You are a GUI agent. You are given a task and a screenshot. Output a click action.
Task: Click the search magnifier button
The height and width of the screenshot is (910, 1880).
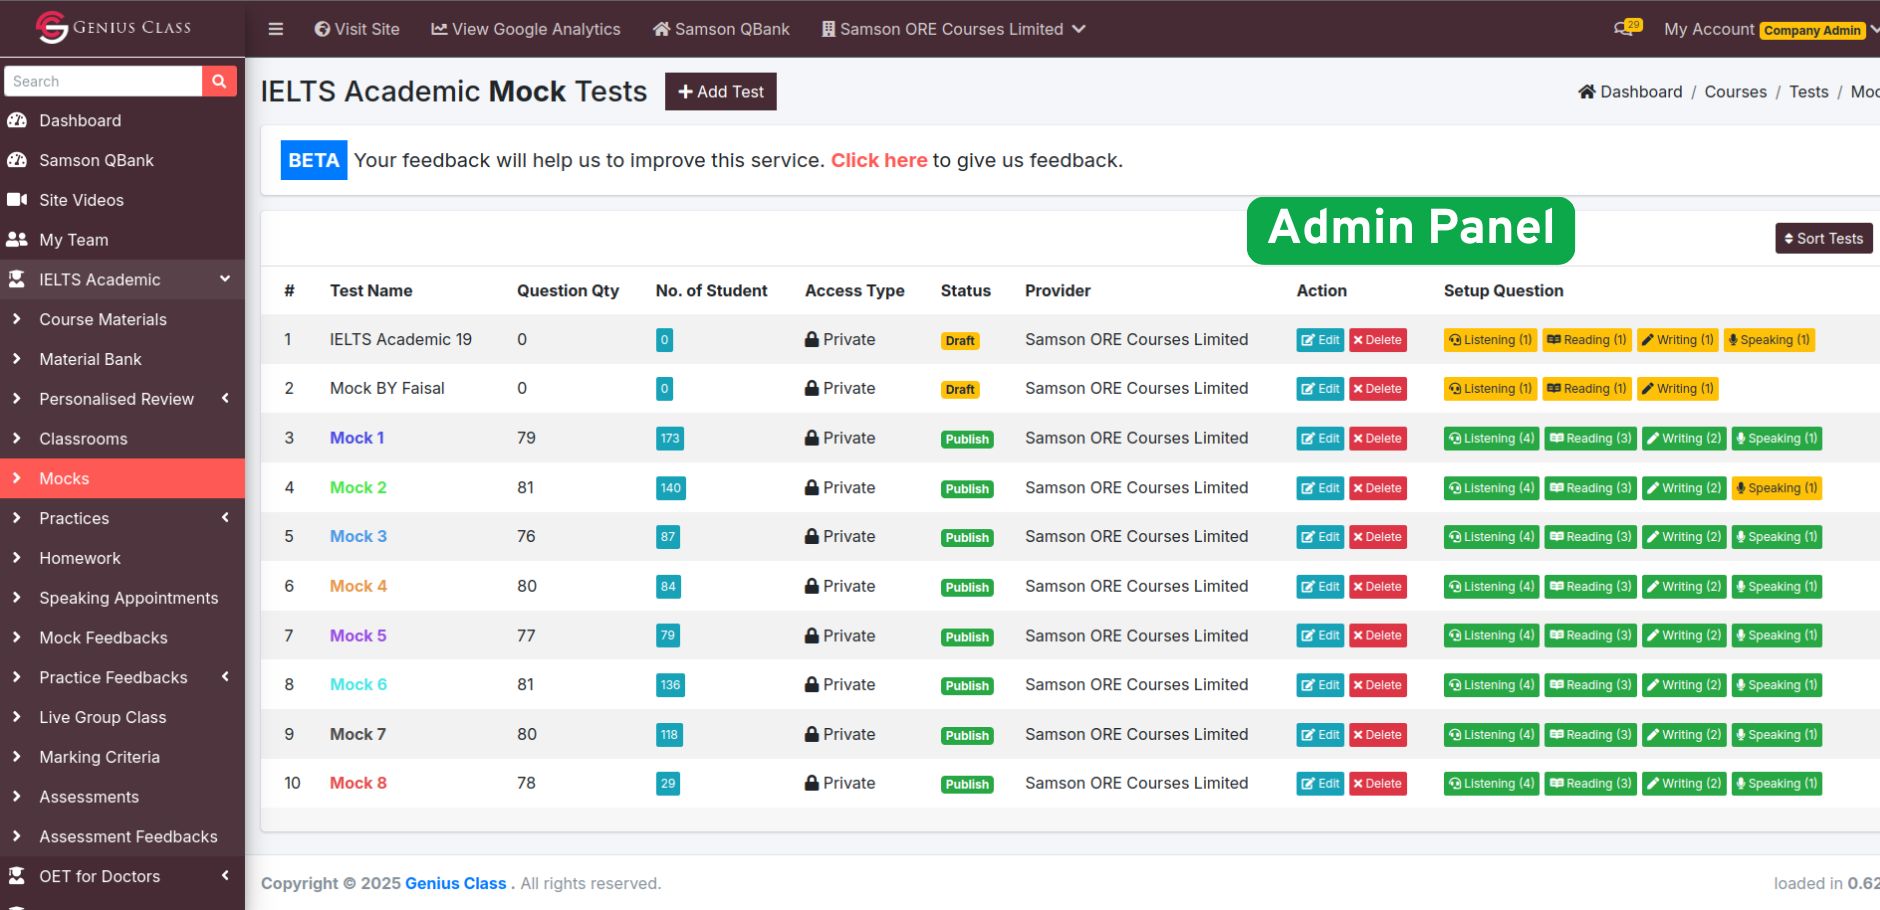tap(219, 81)
